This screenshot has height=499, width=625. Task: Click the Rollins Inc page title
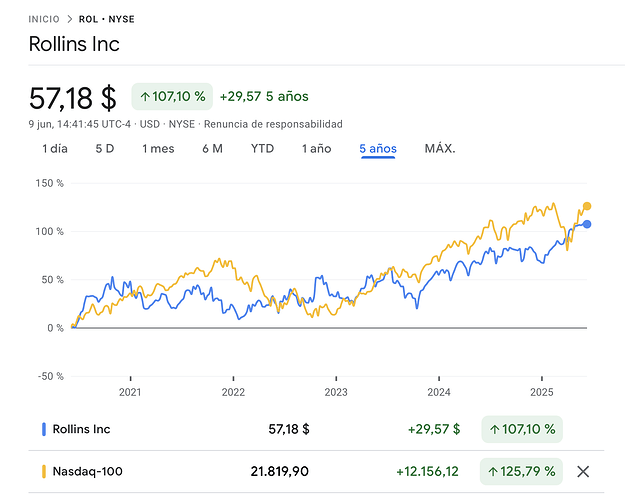click(x=74, y=44)
